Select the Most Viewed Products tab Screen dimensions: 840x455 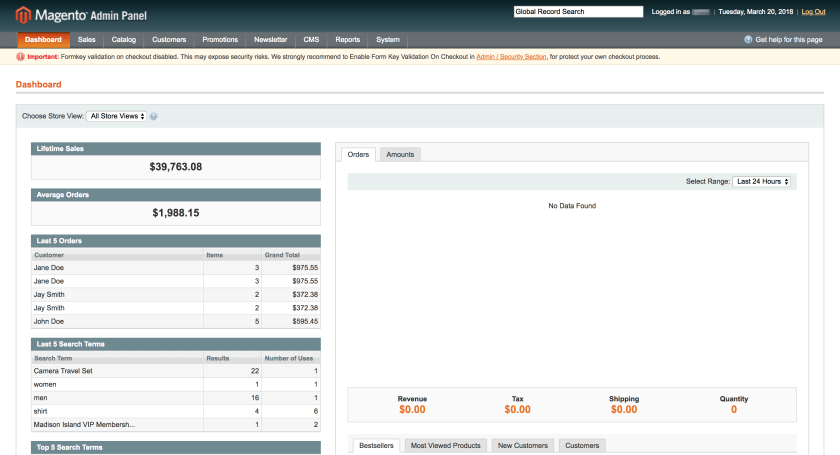point(446,445)
